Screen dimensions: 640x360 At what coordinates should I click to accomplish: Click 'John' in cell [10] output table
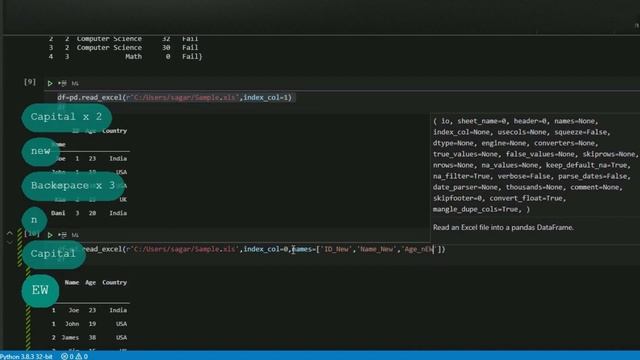coord(72,324)
